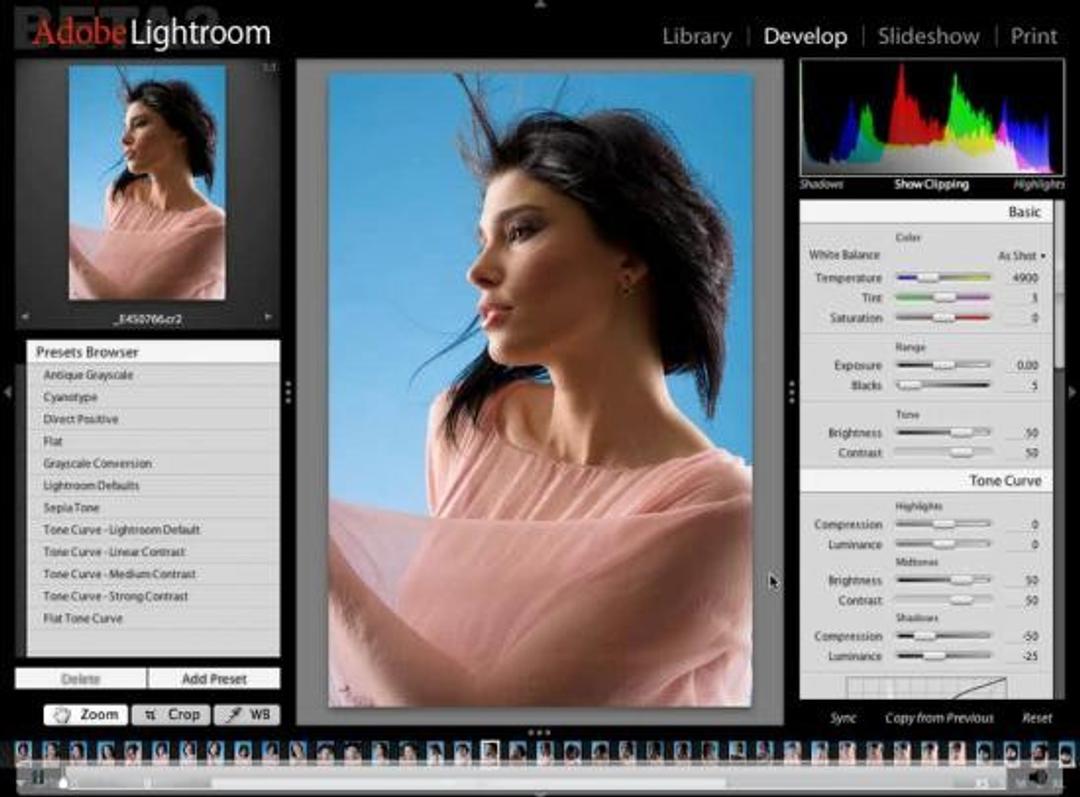Switch to the Library module
The image size is (1080, 797).
[695, 36]
